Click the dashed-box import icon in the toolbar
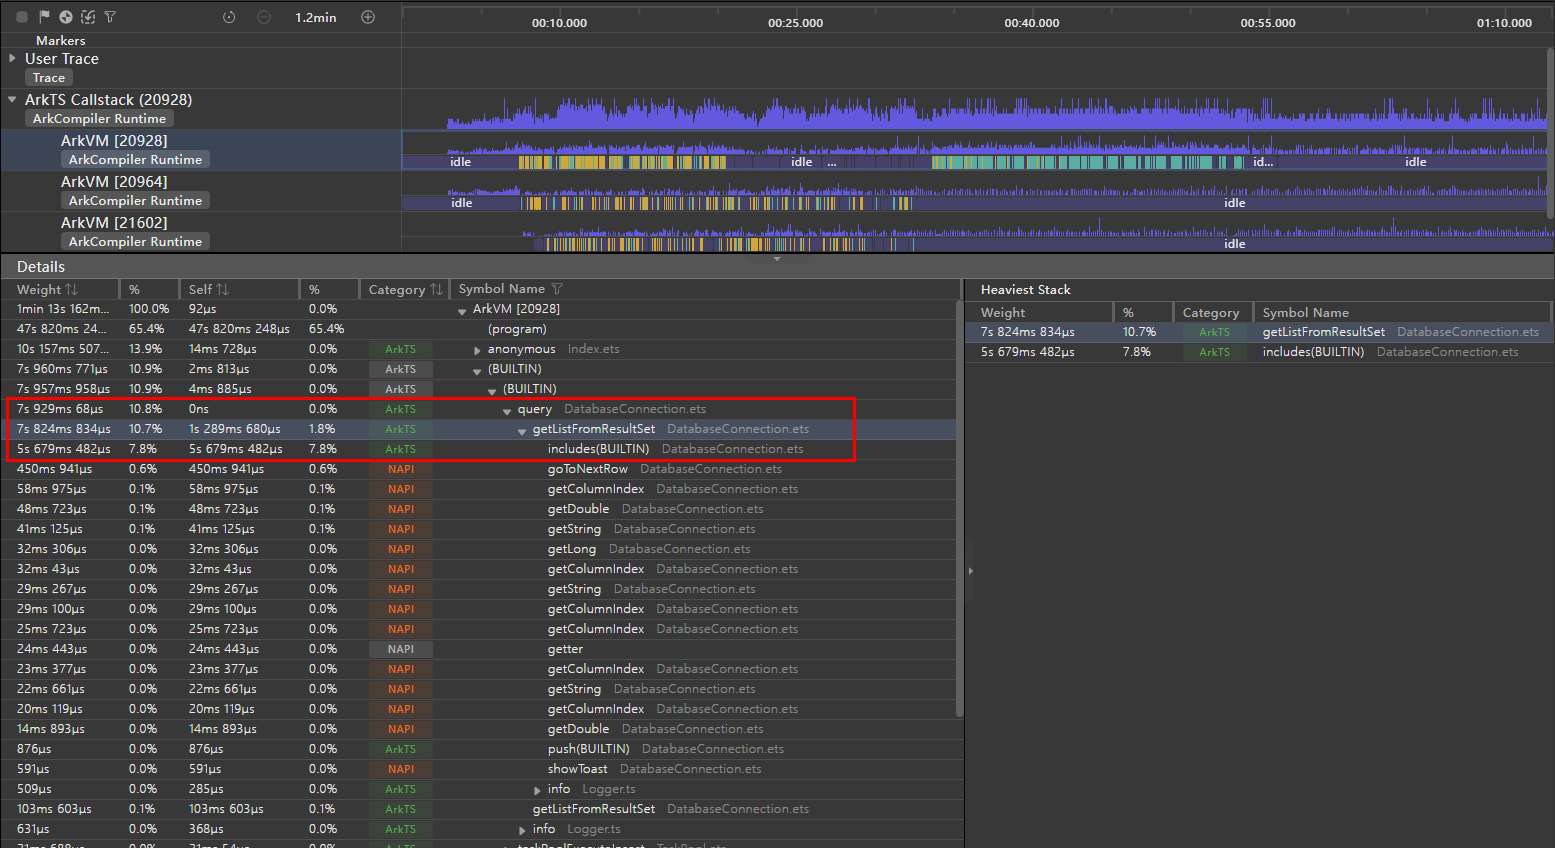Screen dimensions: 1555x848 click(x=88, y=17)
